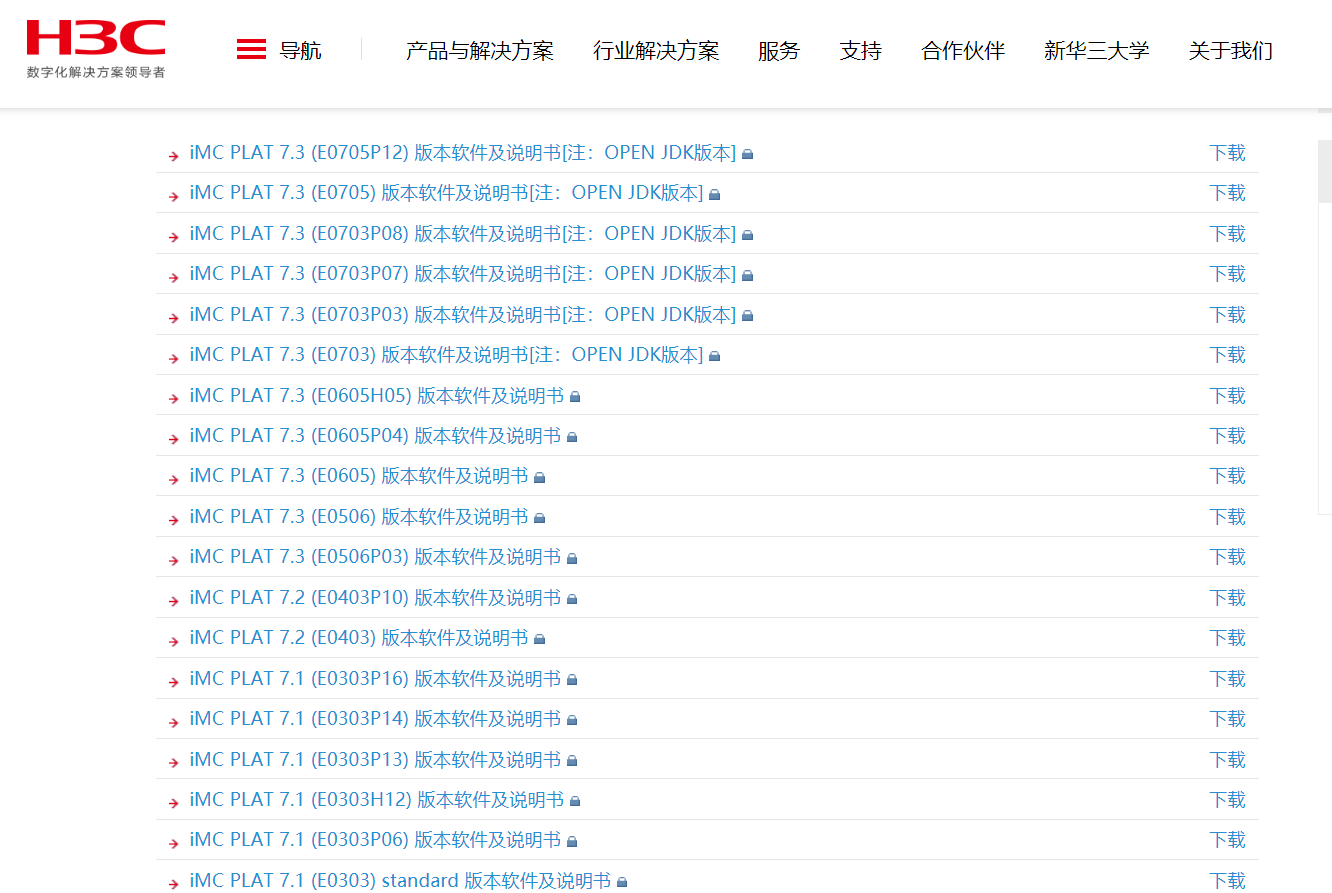The height and width of the screenshot is (893, 1332).
Task: Open the 导航 hamburger menu
Action: coord(279,50)
